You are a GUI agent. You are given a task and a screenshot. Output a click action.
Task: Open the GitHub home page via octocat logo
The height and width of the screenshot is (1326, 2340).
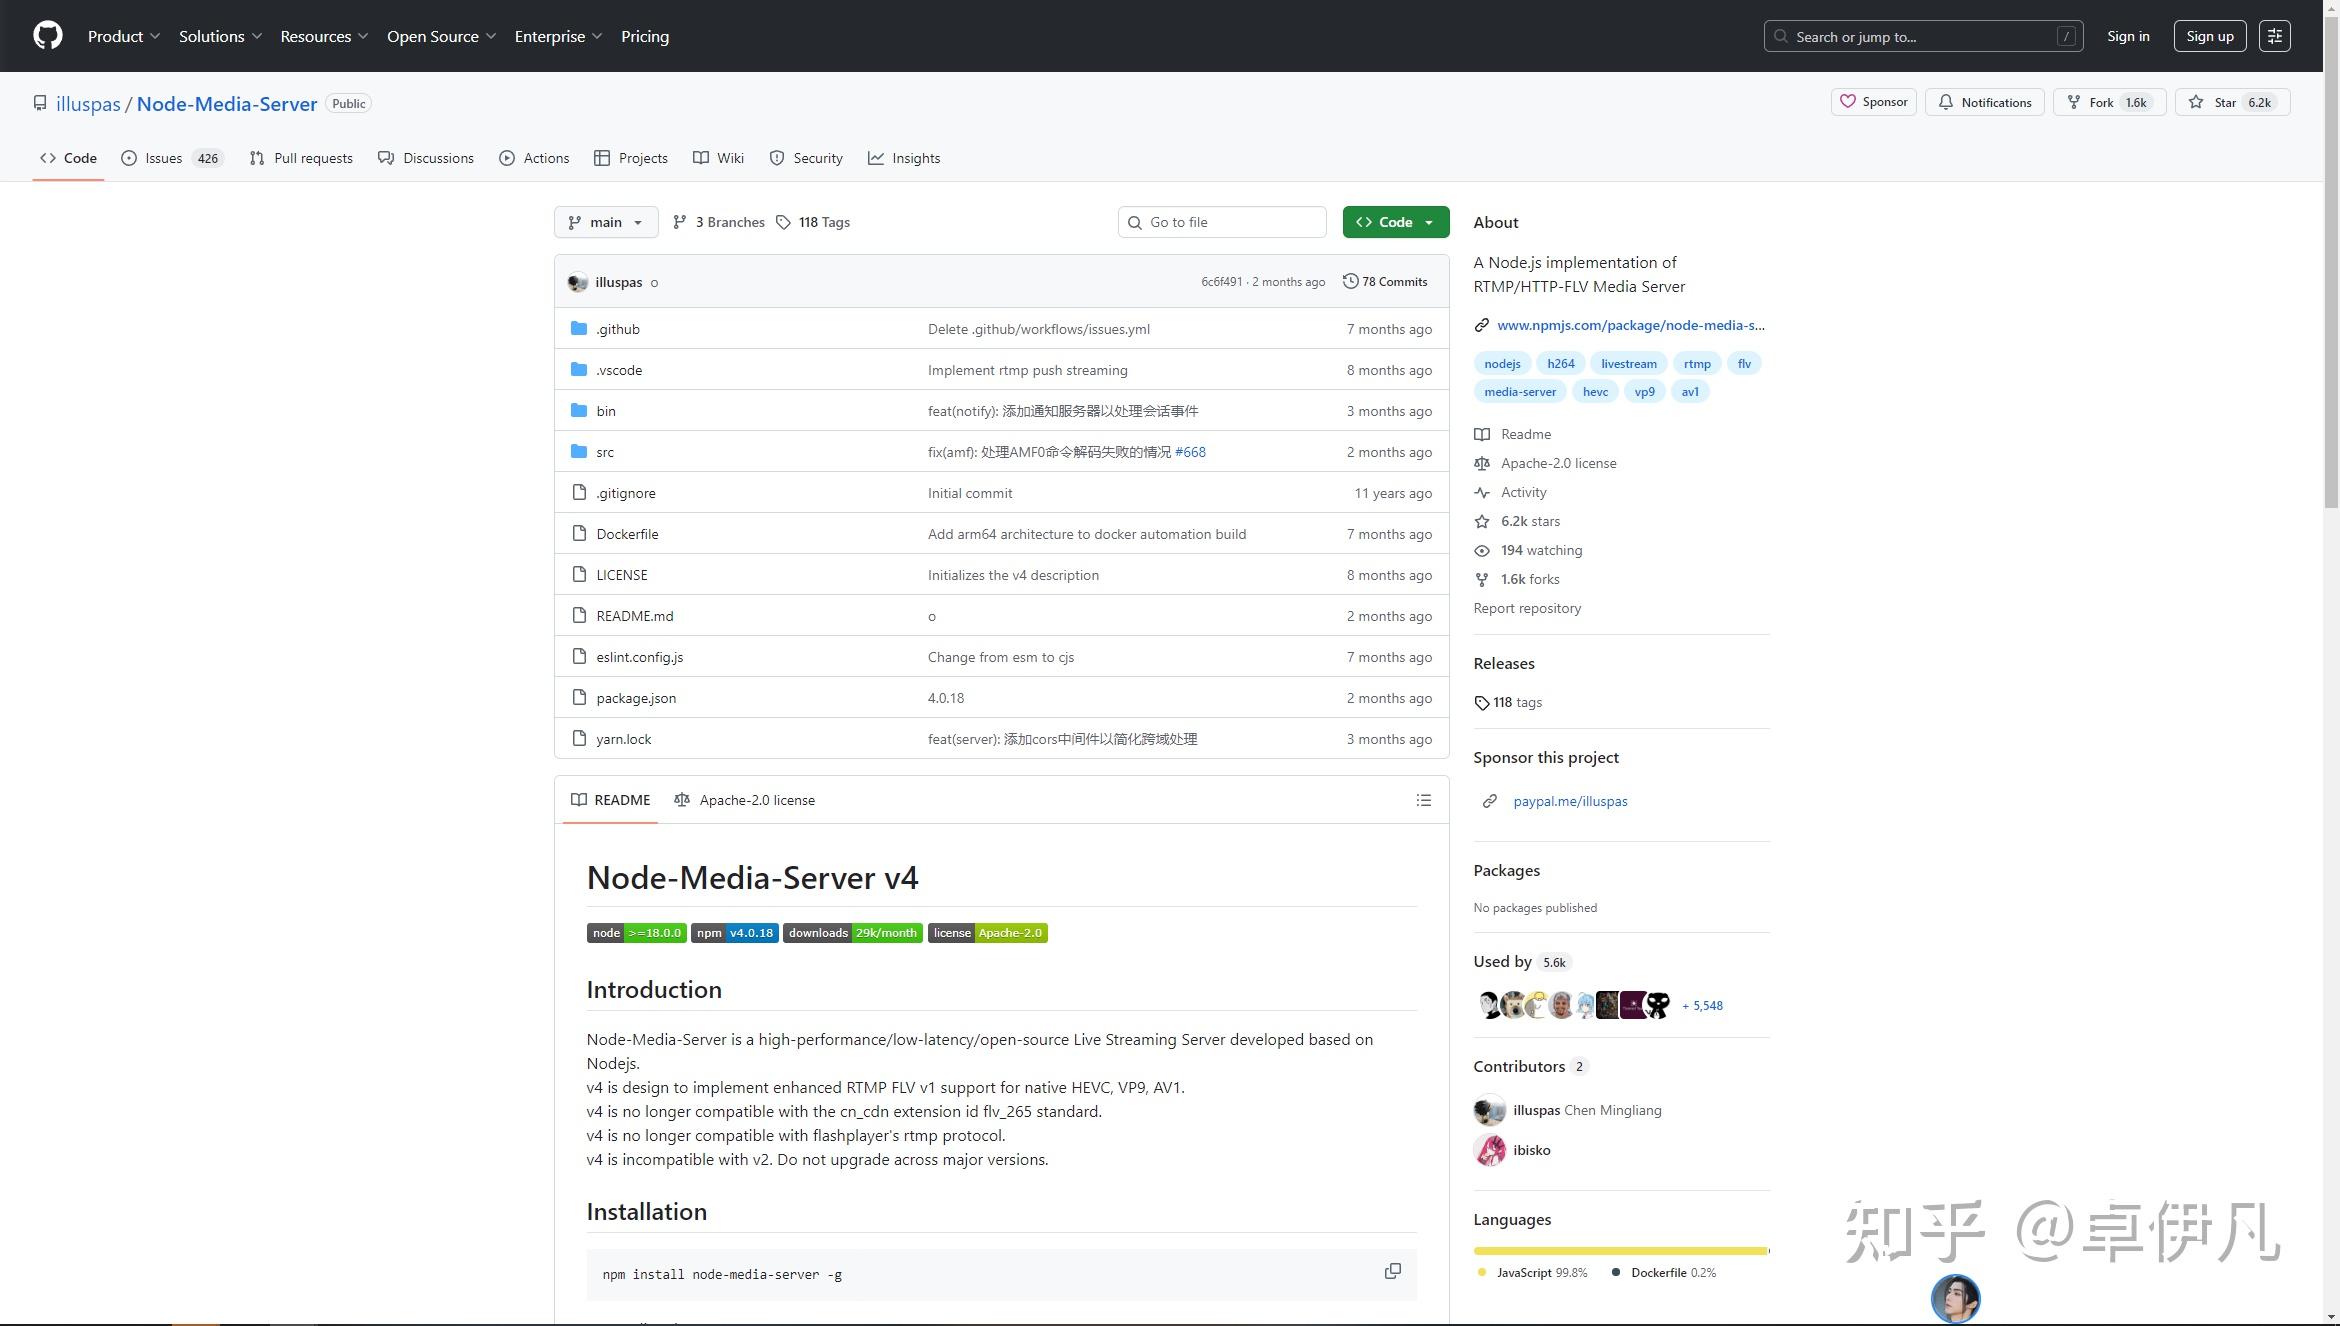point(47,35)
